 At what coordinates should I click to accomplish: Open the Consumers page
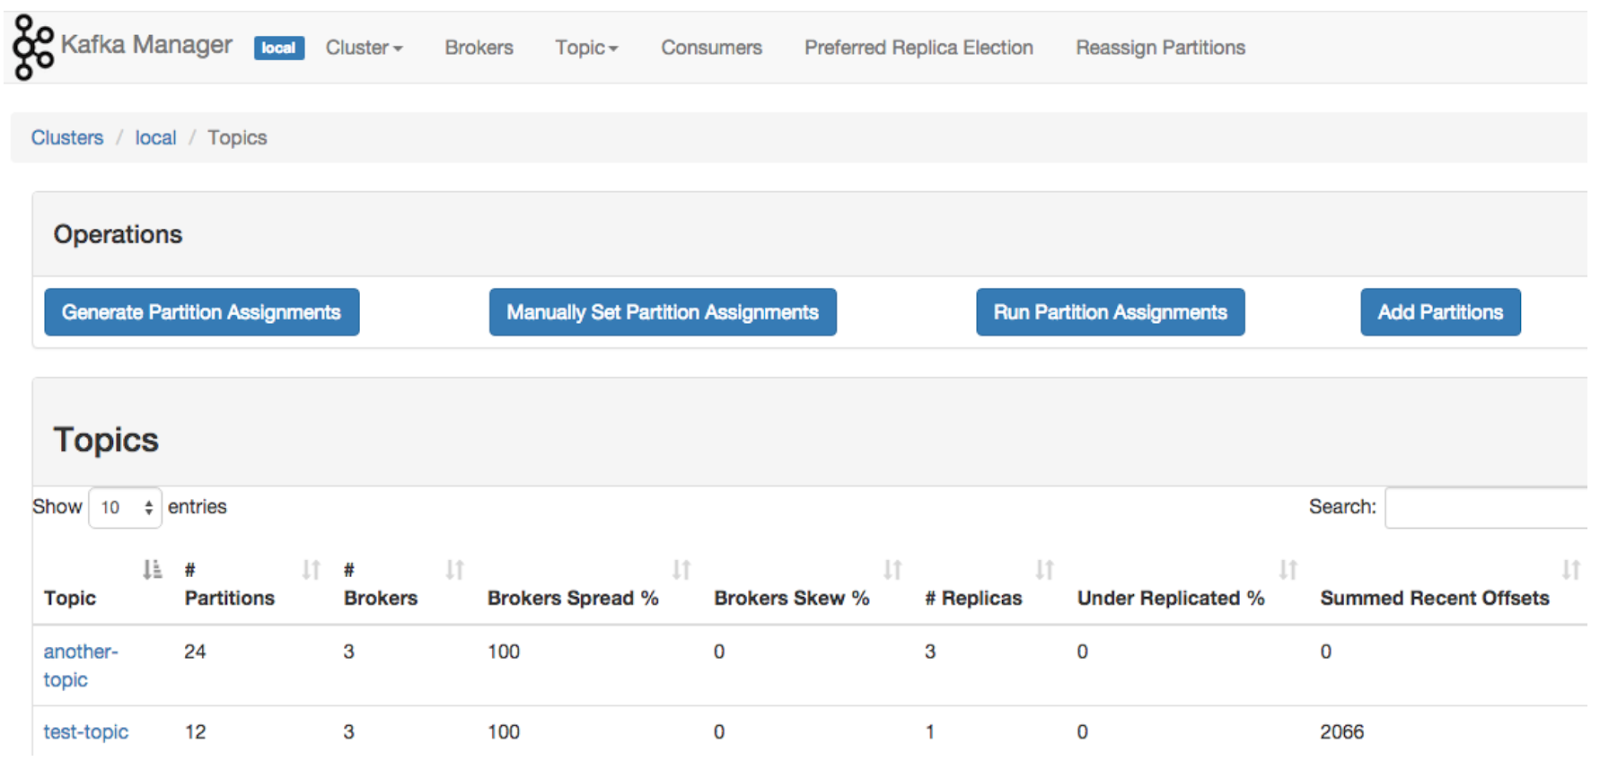[x=711, y=48]
